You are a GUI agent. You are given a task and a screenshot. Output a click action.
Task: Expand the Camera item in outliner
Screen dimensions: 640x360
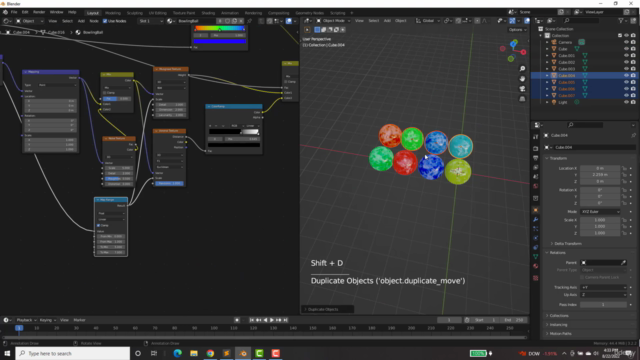547,42
